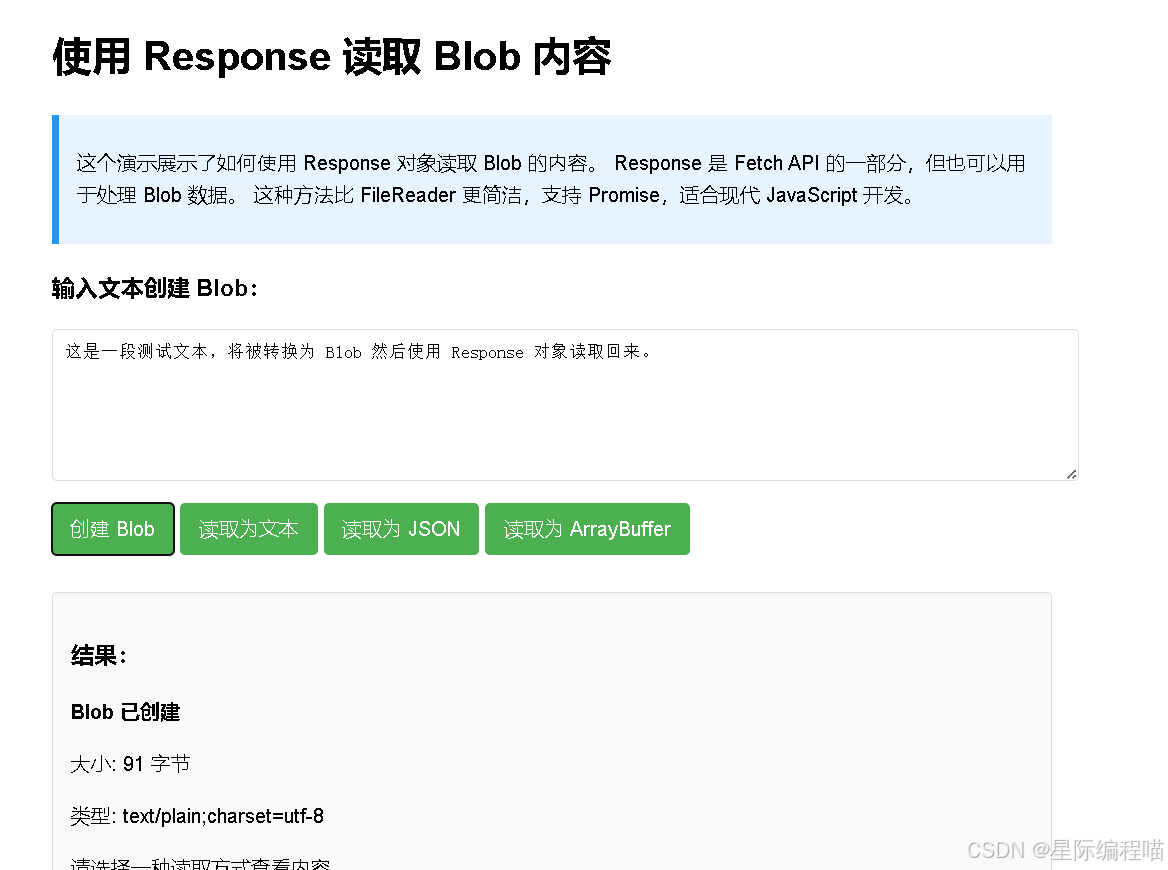1168x870 pixels.
Task: Click the 创建 Blob button
Action: click(112, 528)
